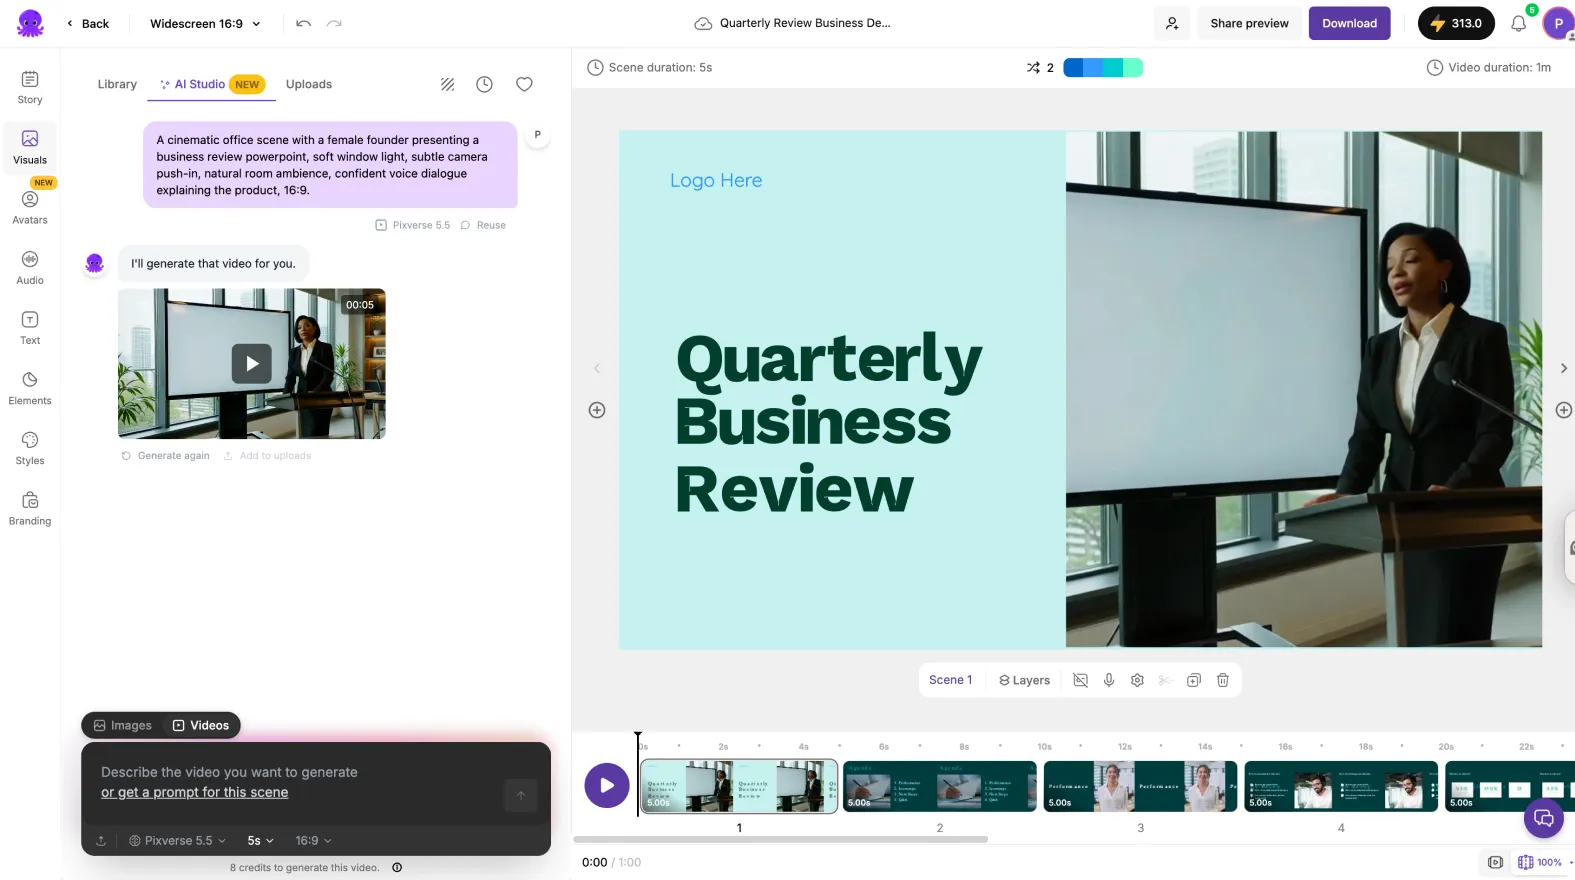The height and width of the screenshot is (880, 1575).
Task: Open the 5s duration dropdown
Action: tap(260, 841)
